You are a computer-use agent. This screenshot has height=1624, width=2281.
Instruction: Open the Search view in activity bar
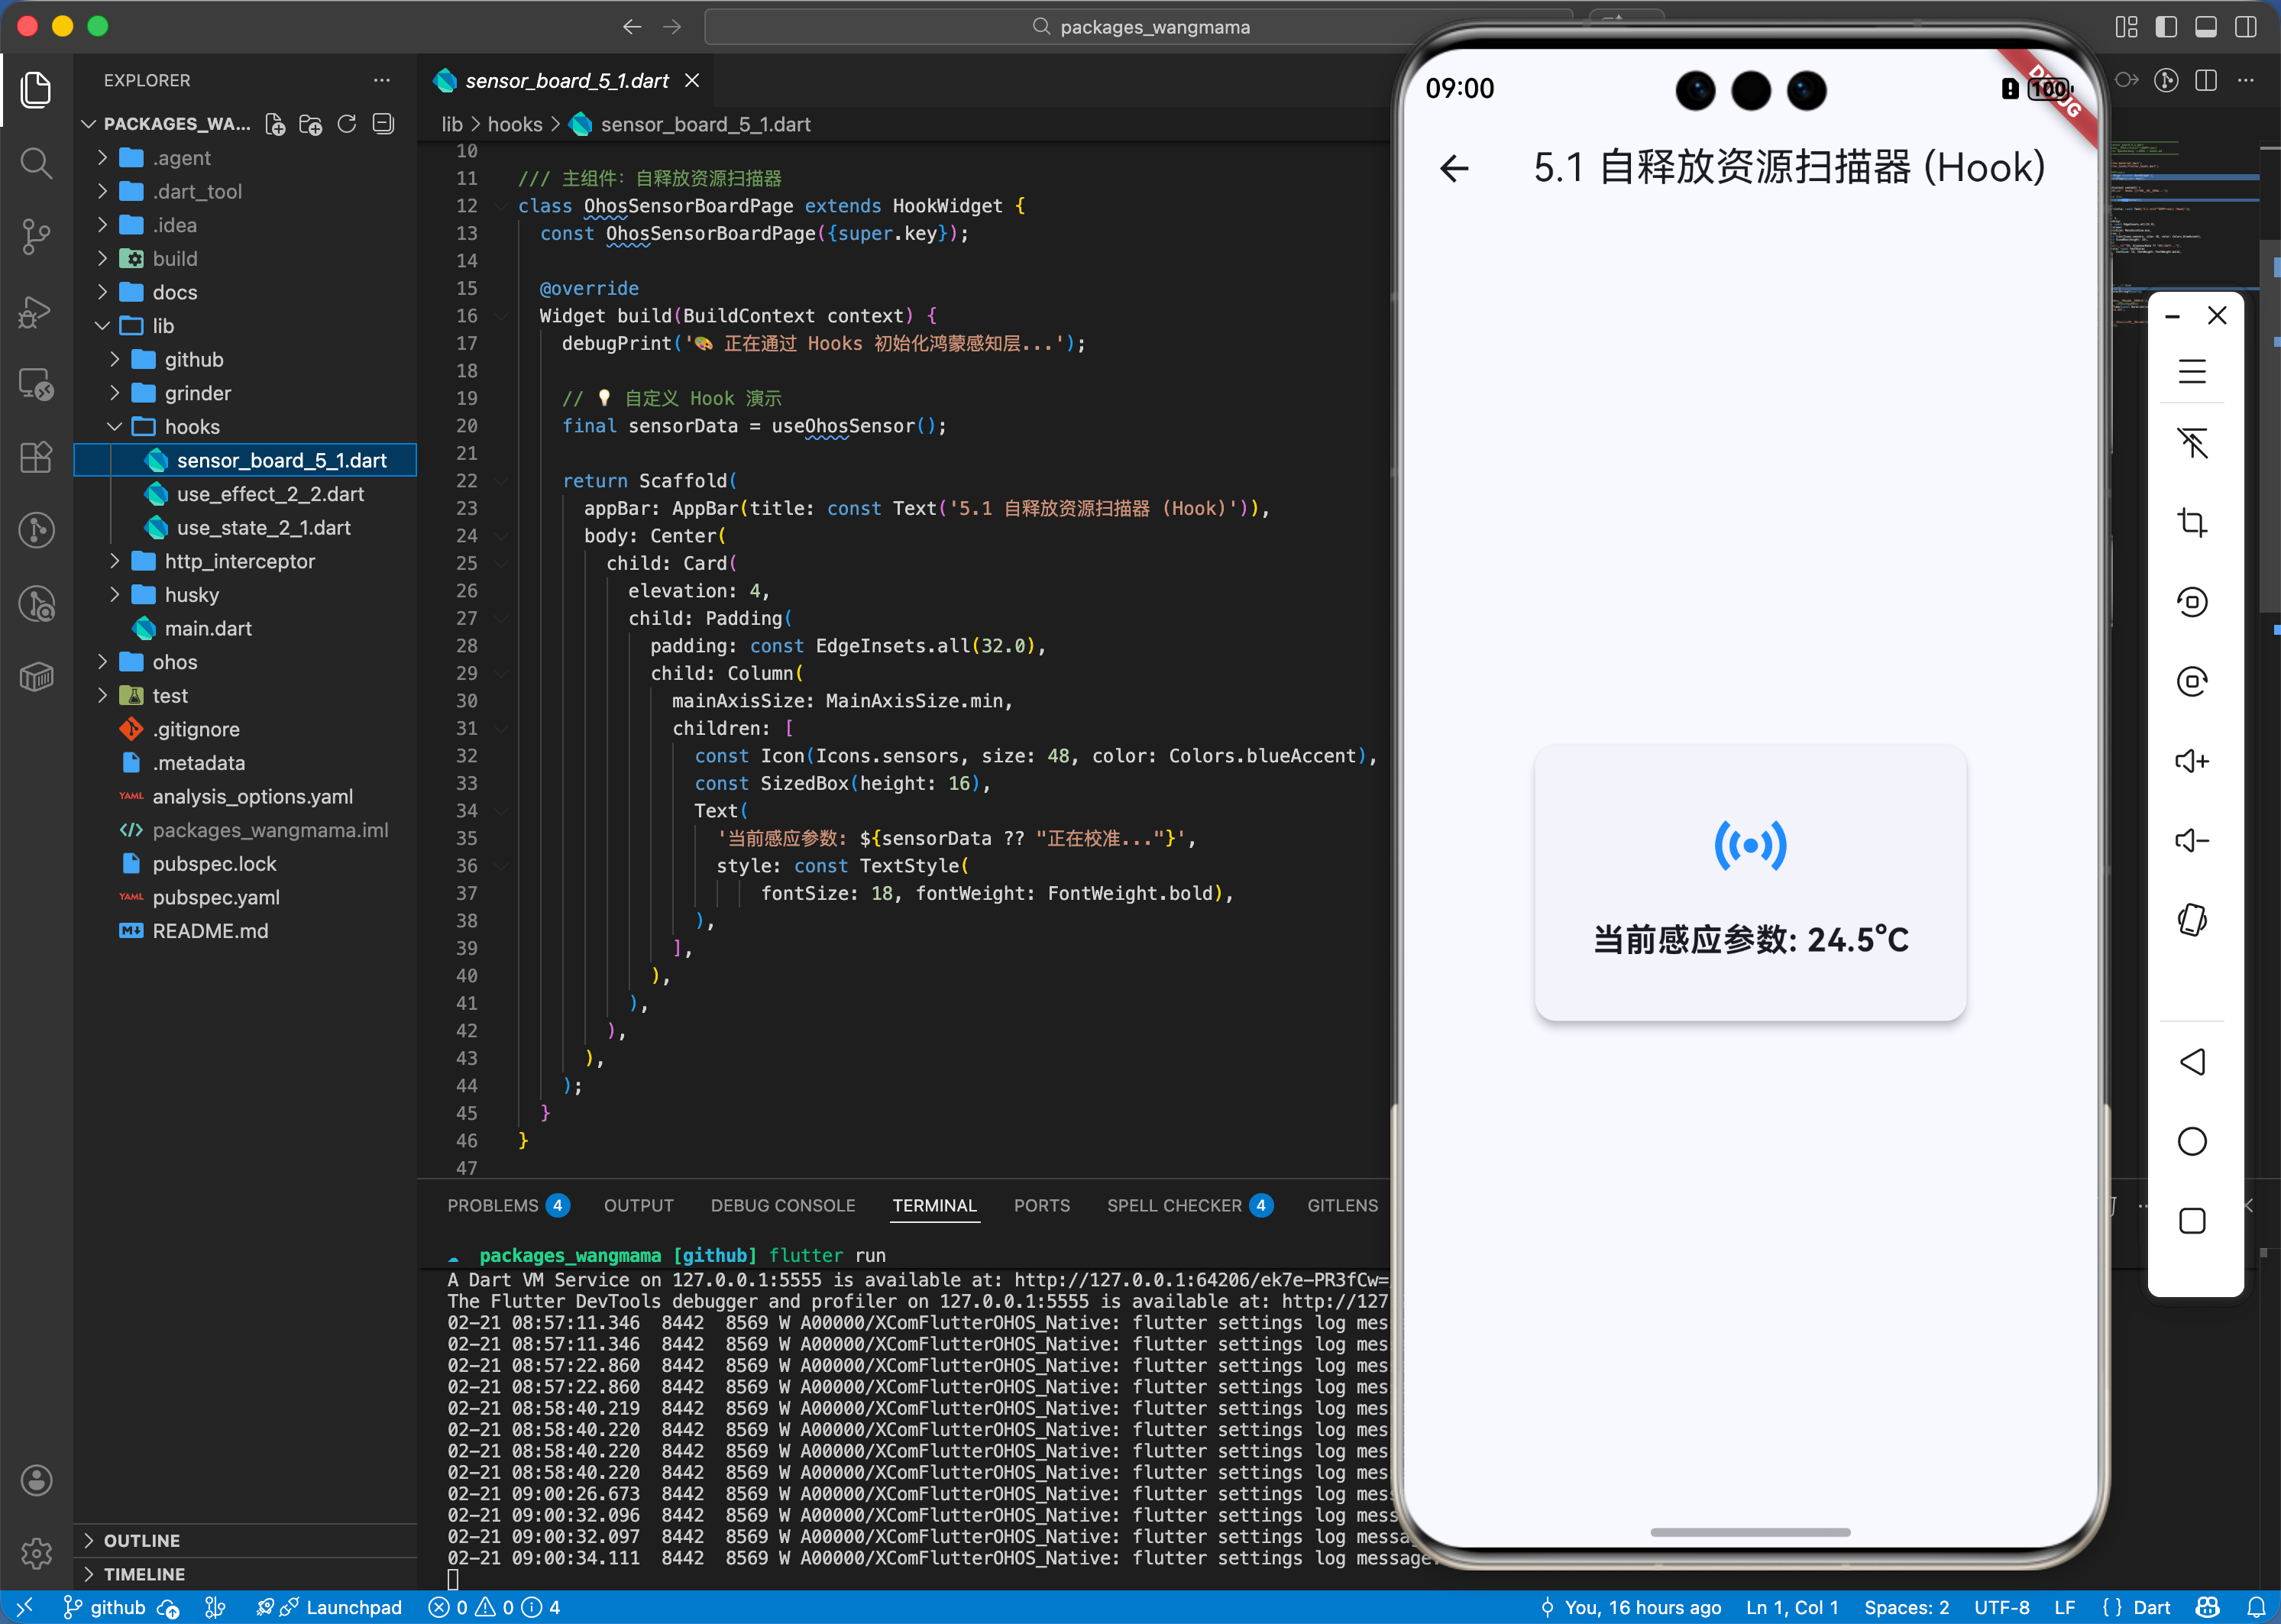click(36, 163)
